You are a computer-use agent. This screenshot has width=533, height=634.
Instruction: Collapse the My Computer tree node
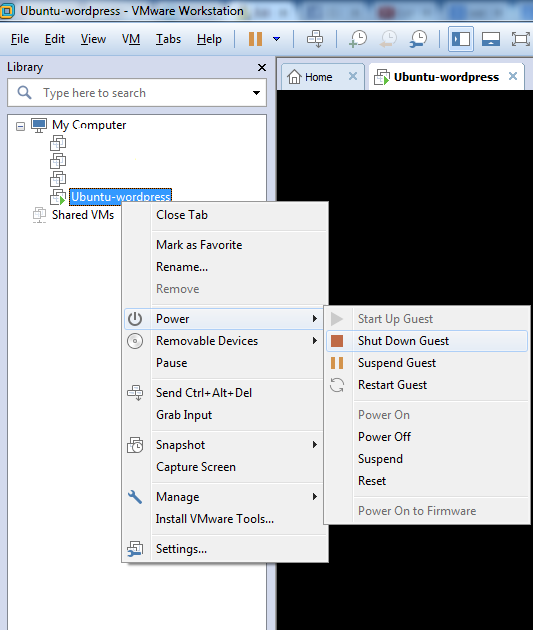tap(20, 127)
